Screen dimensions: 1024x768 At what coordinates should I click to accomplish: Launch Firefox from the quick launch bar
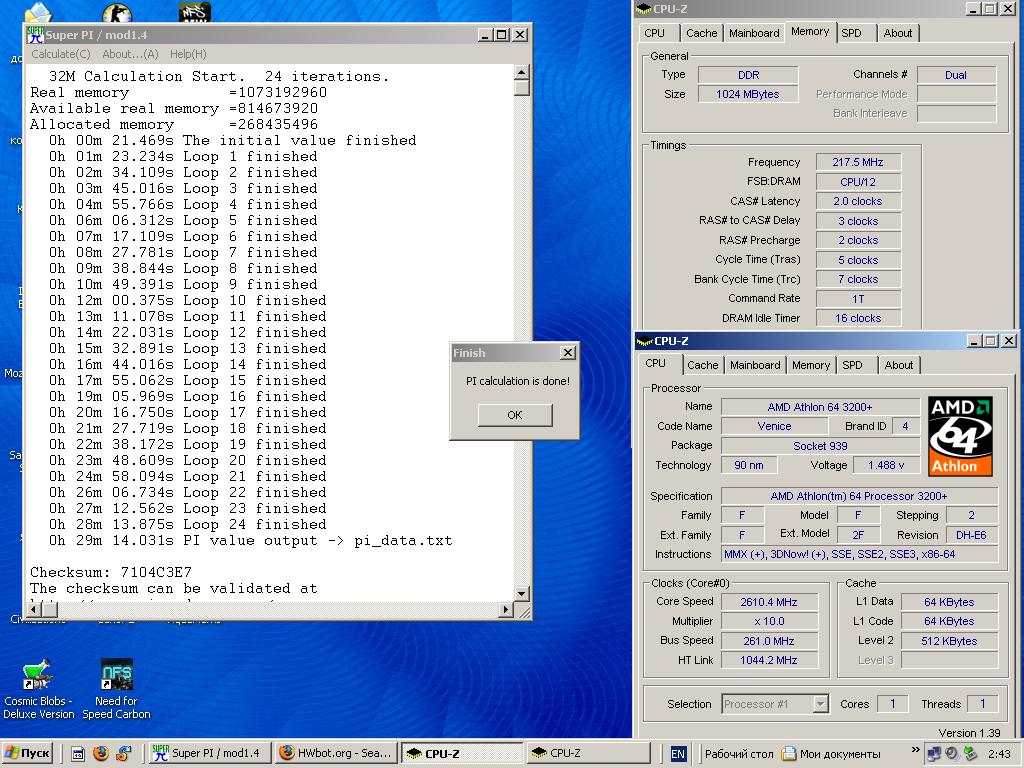101,753
